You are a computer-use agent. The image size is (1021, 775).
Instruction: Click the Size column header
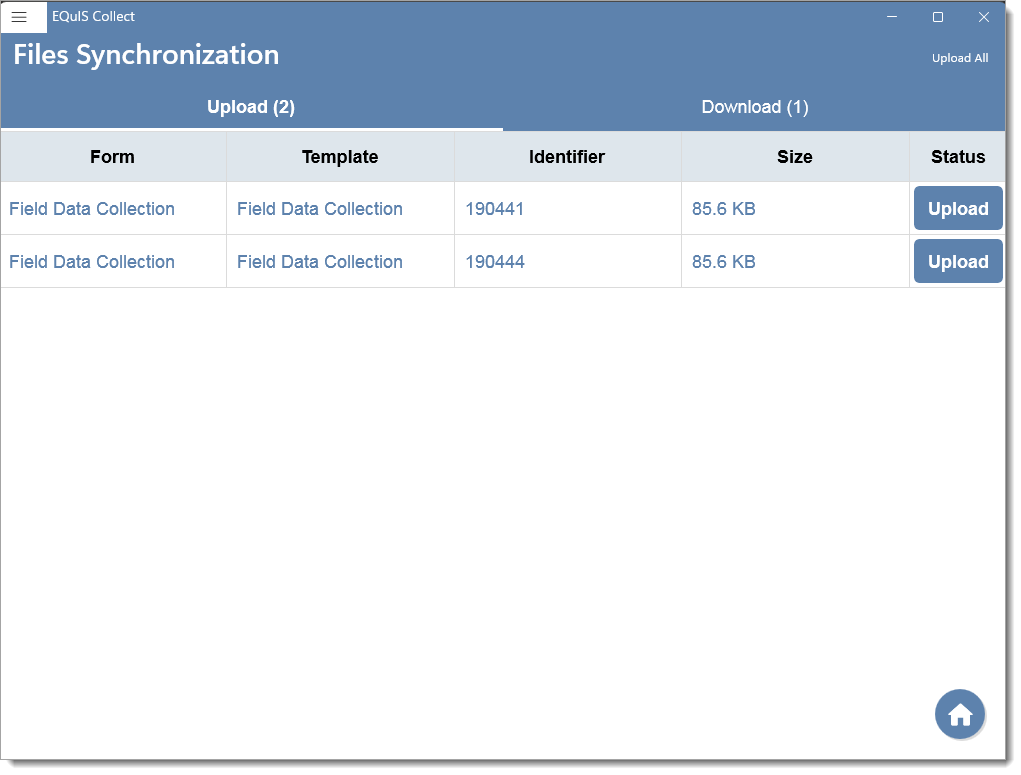[795, 157]
